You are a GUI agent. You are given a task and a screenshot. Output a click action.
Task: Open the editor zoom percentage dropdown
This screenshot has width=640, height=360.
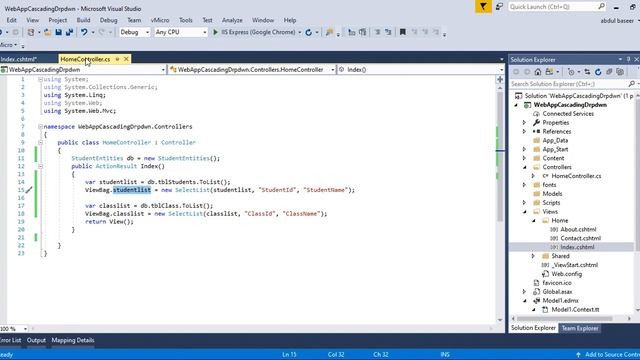coord(25,329)
